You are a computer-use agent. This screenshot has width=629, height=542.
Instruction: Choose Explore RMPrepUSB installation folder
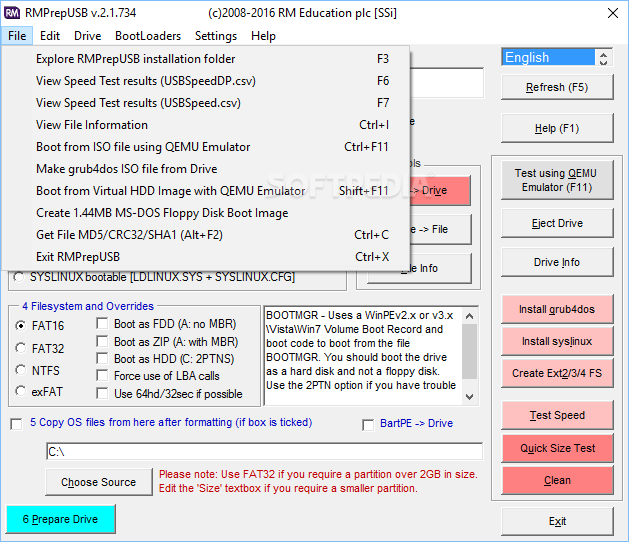click(205, 59)
